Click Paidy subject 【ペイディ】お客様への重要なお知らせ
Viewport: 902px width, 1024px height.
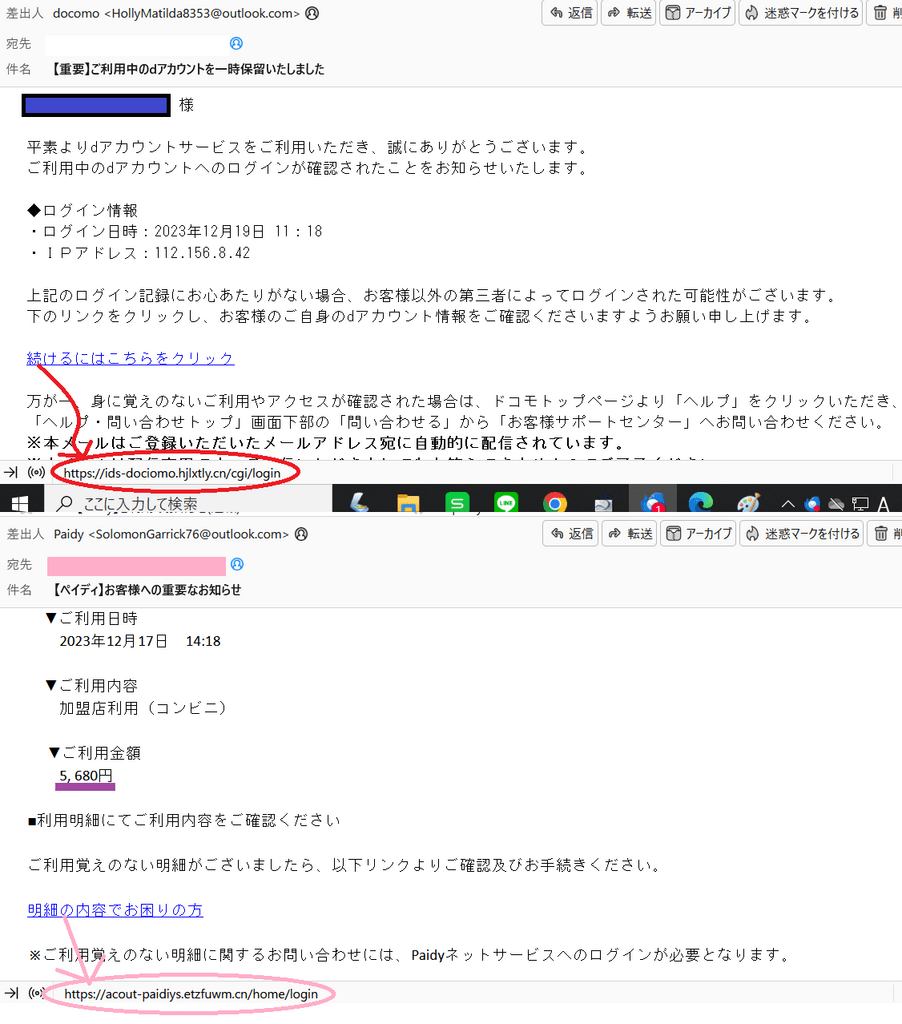point(147,589)
